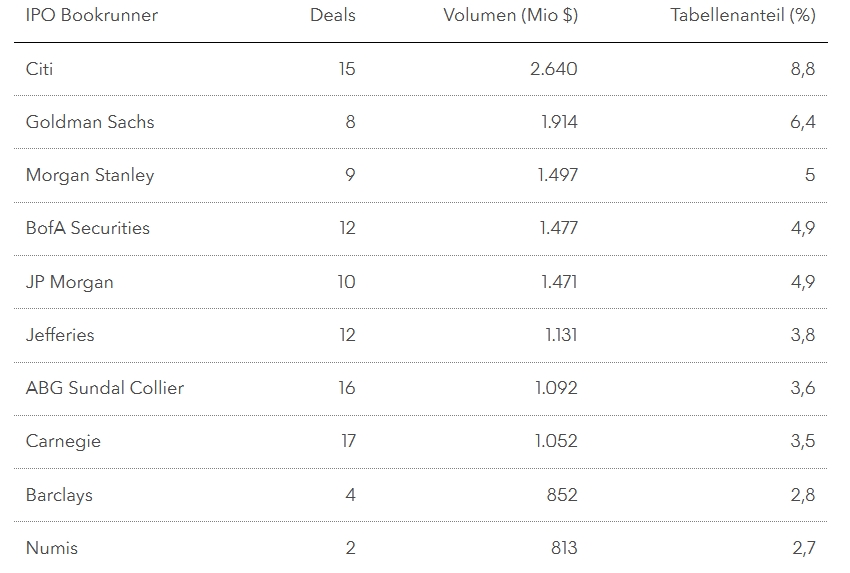Select the Barclays entry

click(59, 495)
